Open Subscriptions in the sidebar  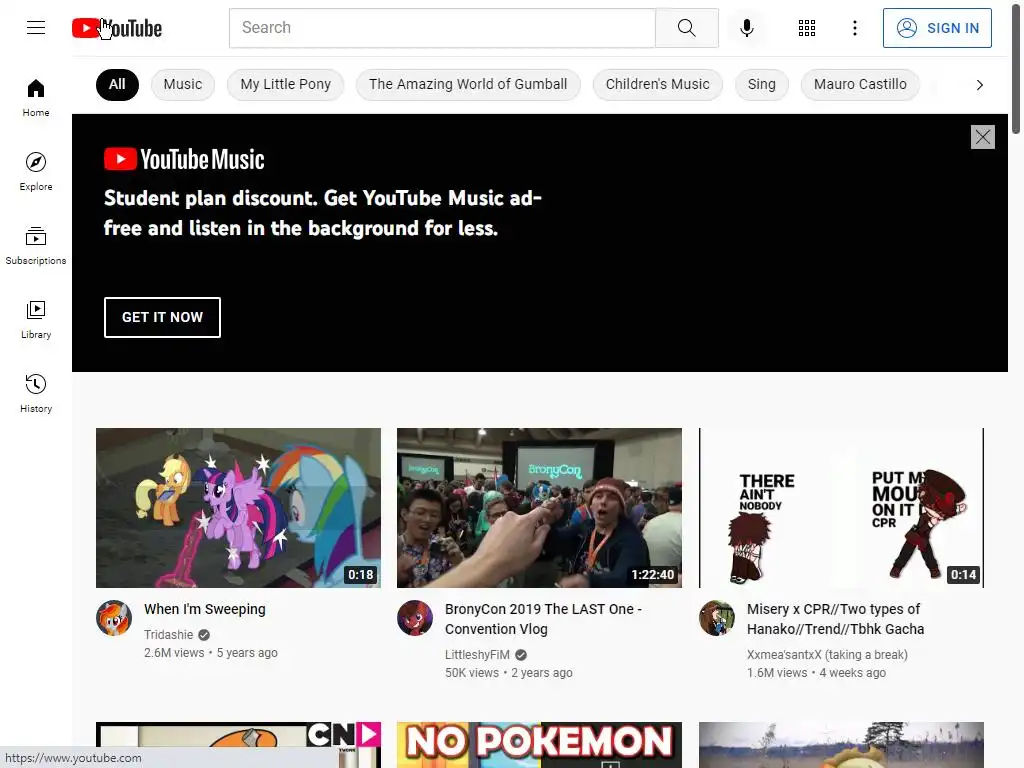[36, 246]
